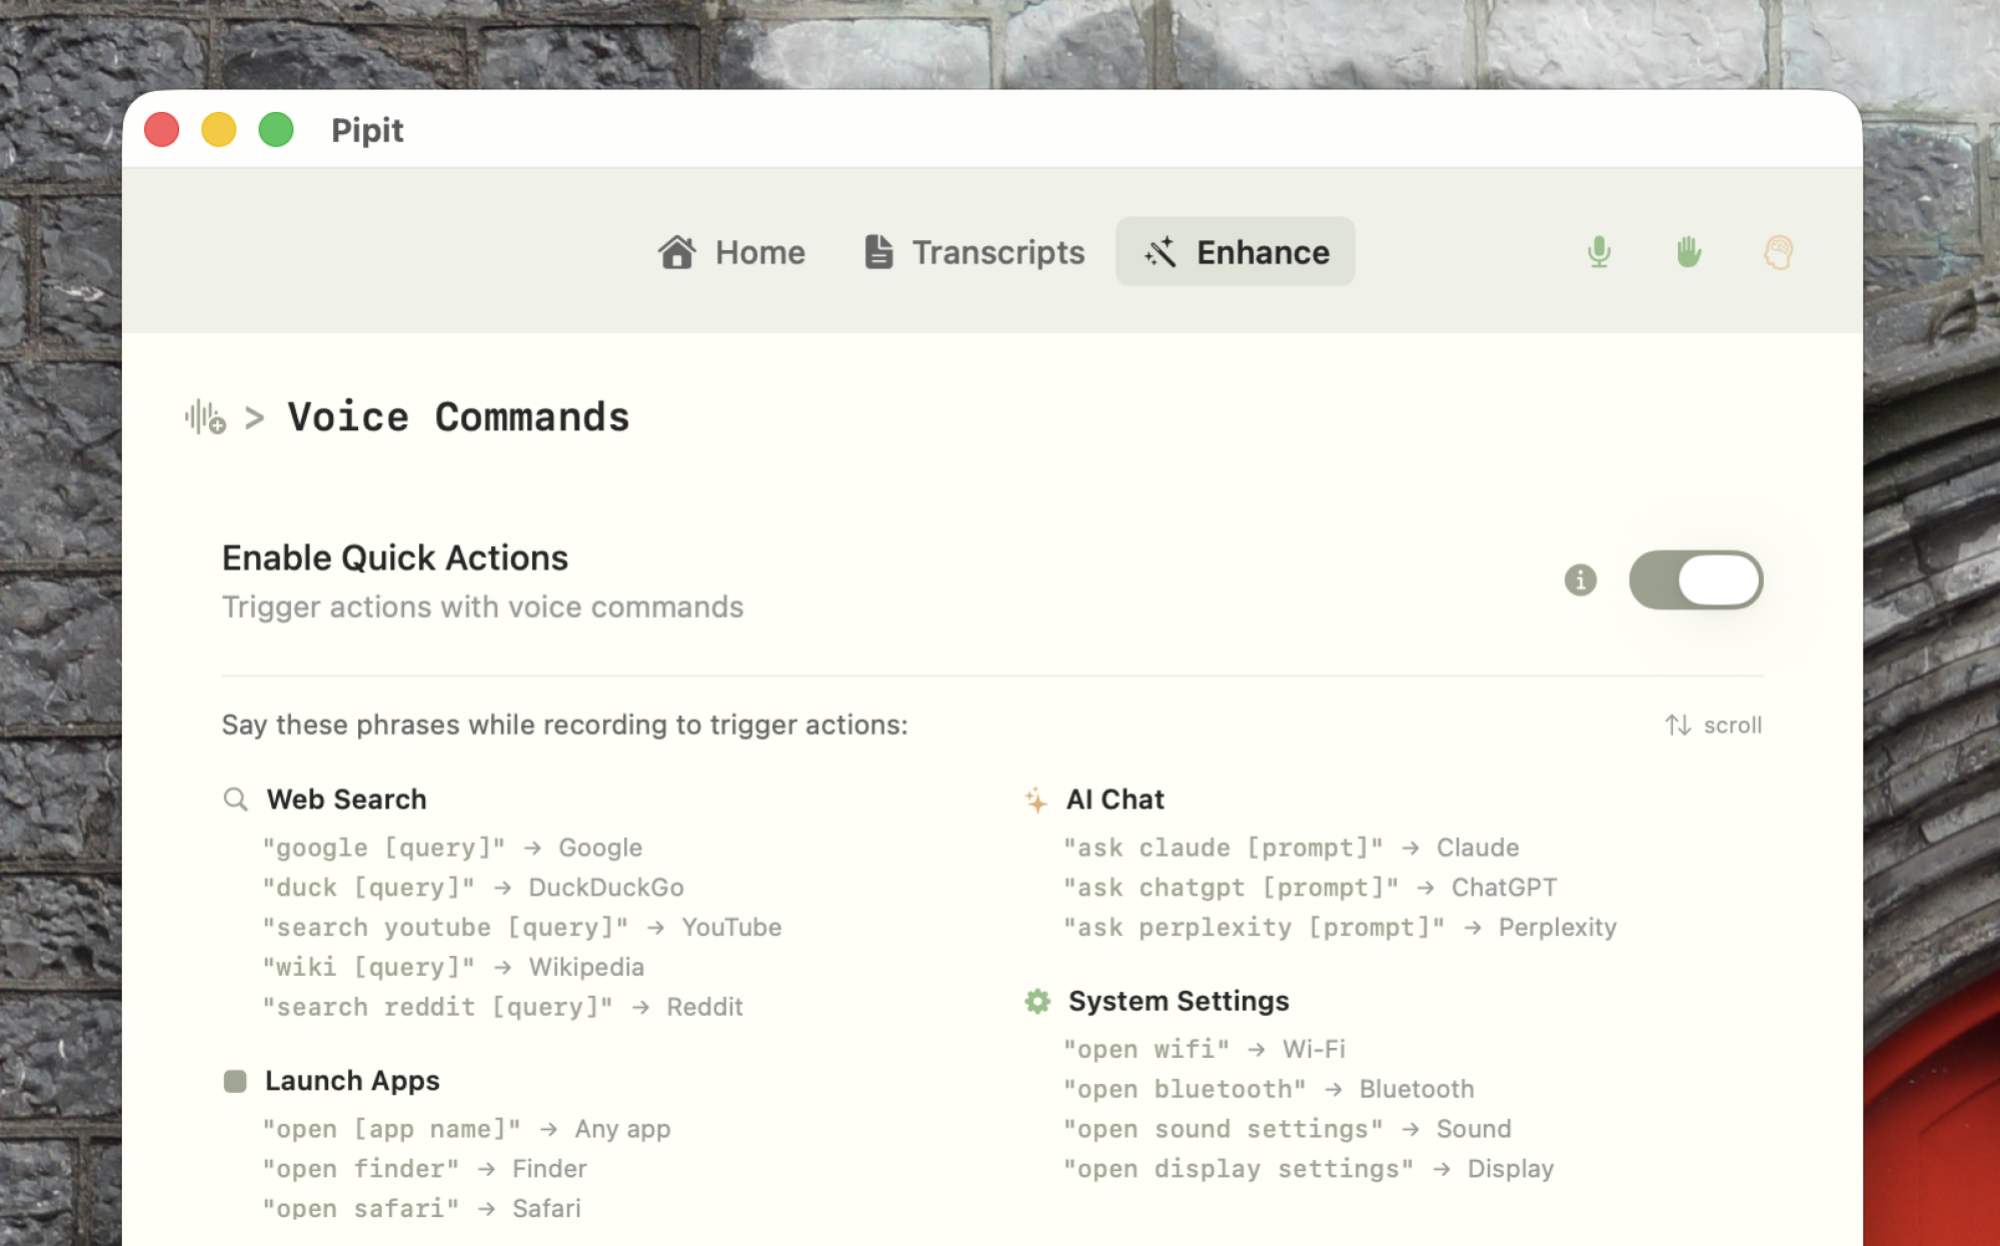The height and width of the screenshot is (1246, 2000).
Task: Click the Launch Apps square icon
Action: pos(235,1081)
